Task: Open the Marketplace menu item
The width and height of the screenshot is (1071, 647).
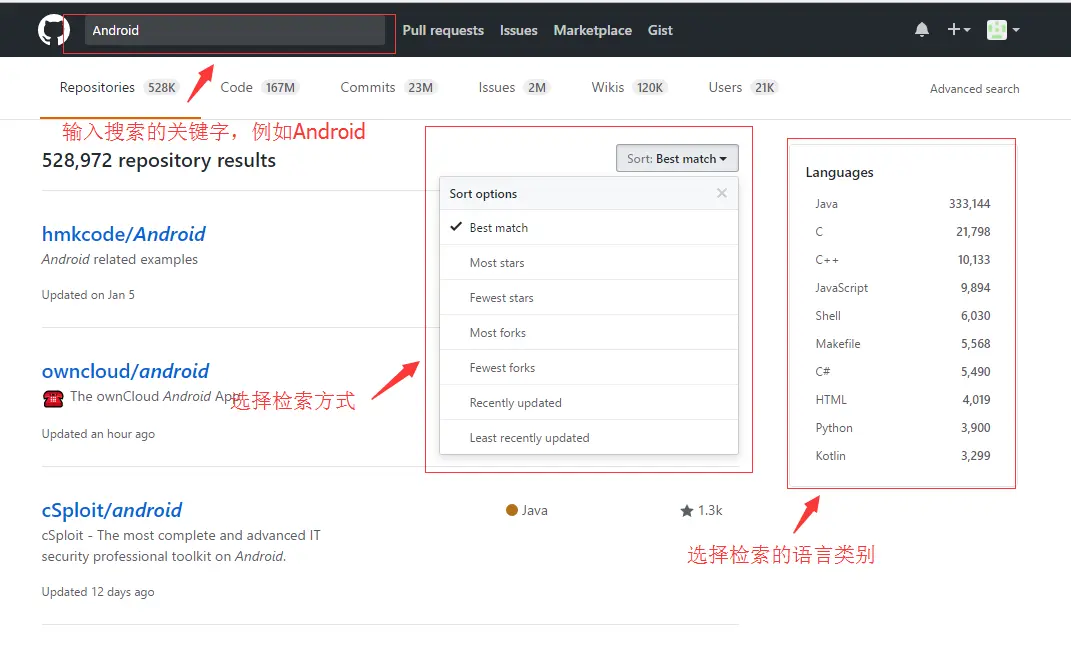Action: point(592,30)
